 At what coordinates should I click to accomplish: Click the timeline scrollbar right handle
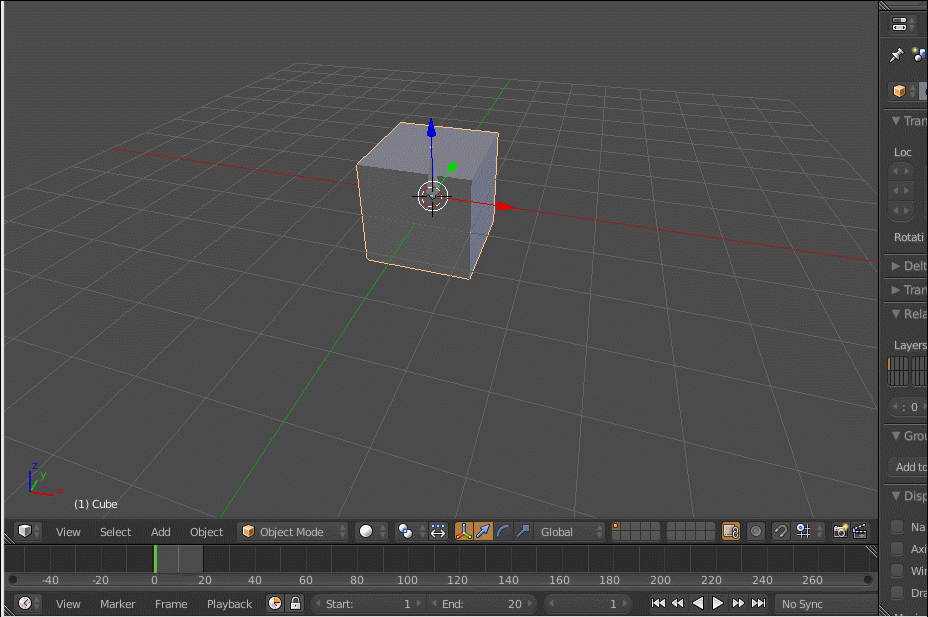pyautogui.click(x=868, y=580)
